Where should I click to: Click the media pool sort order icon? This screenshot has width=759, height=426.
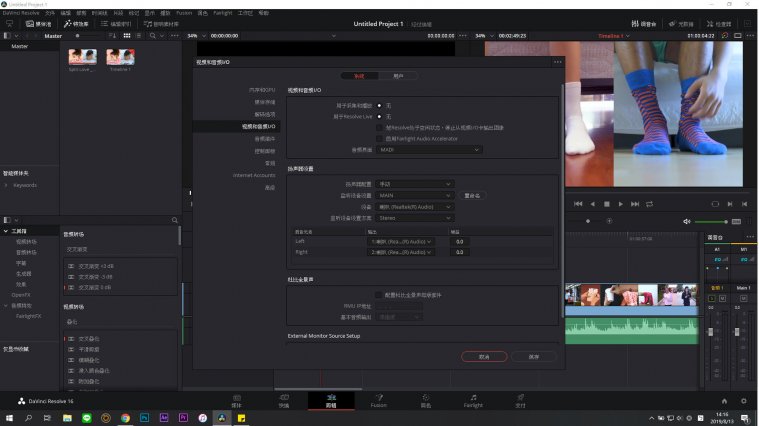coord(112,36)
